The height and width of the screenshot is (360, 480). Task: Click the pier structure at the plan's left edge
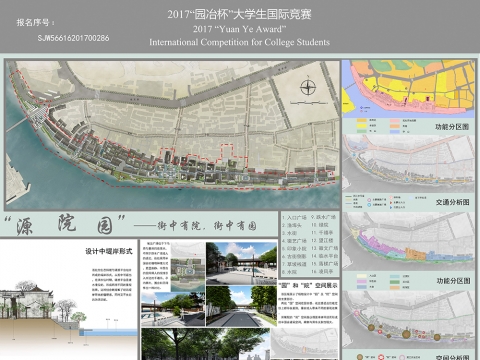(x=17, y=183)
